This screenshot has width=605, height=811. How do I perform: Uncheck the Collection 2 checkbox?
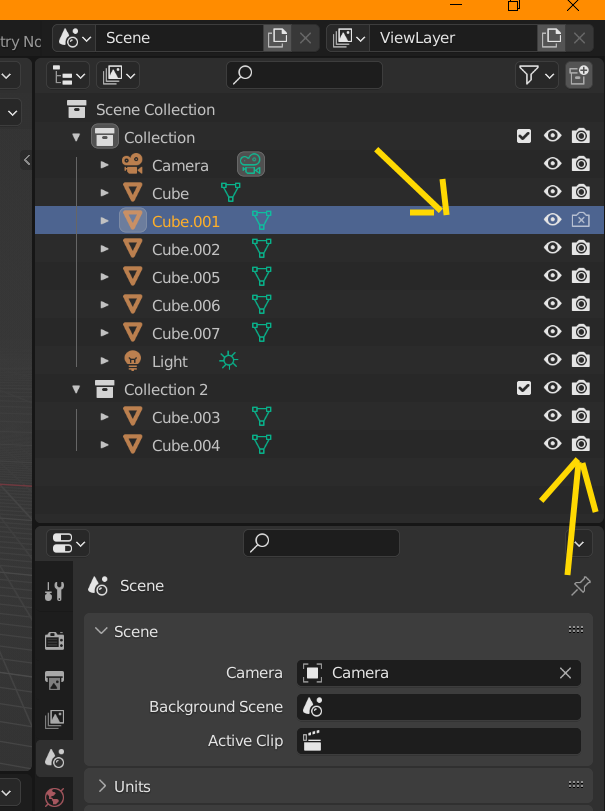(x=524, y=388)
